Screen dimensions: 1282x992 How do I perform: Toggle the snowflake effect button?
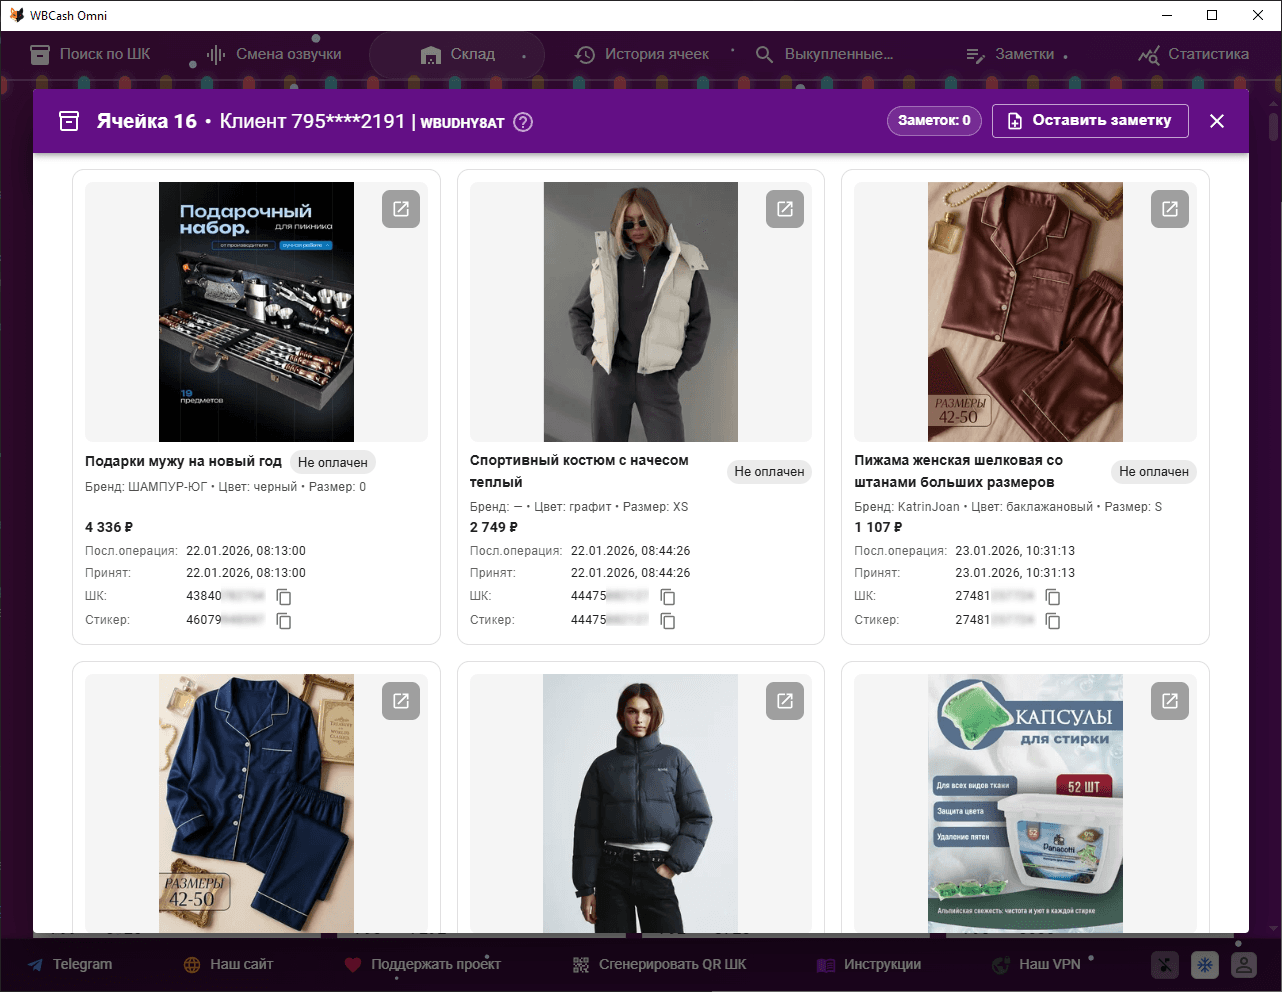(x=1205, y=965)
